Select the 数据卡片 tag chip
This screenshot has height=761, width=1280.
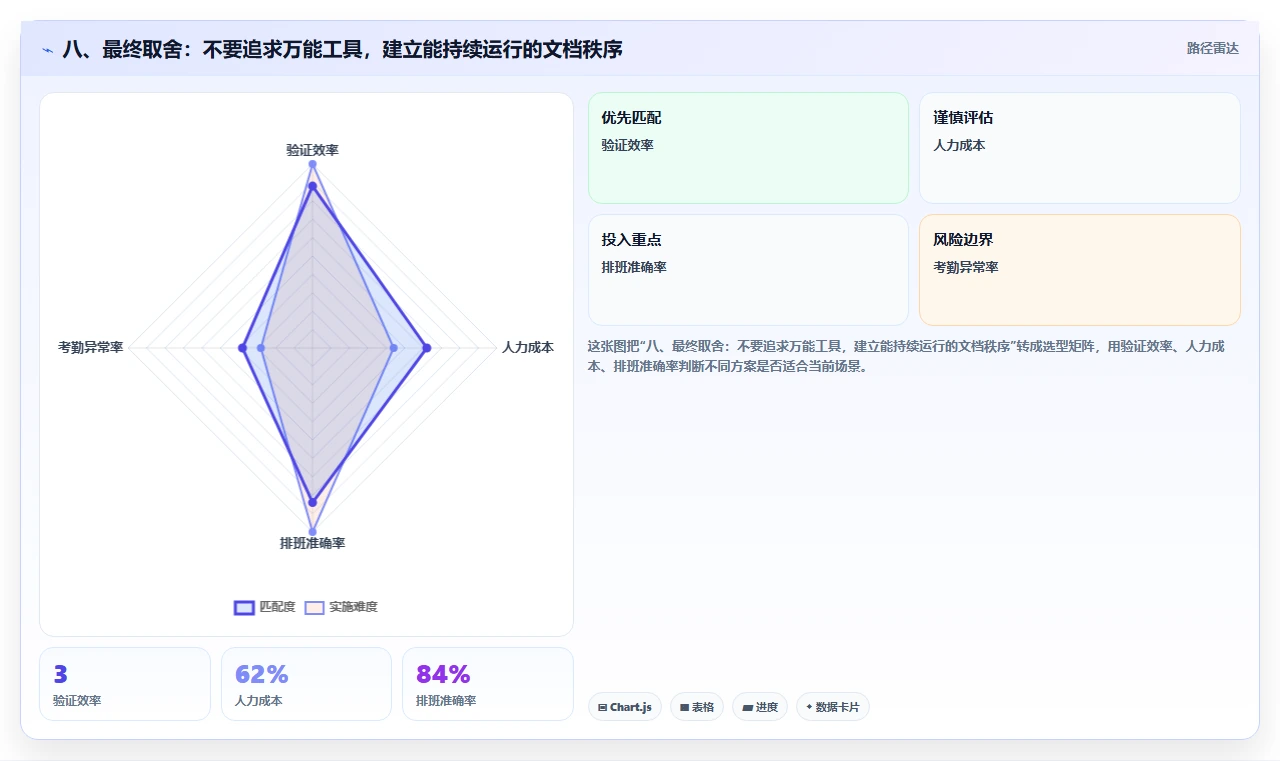(x=833, y=707)
